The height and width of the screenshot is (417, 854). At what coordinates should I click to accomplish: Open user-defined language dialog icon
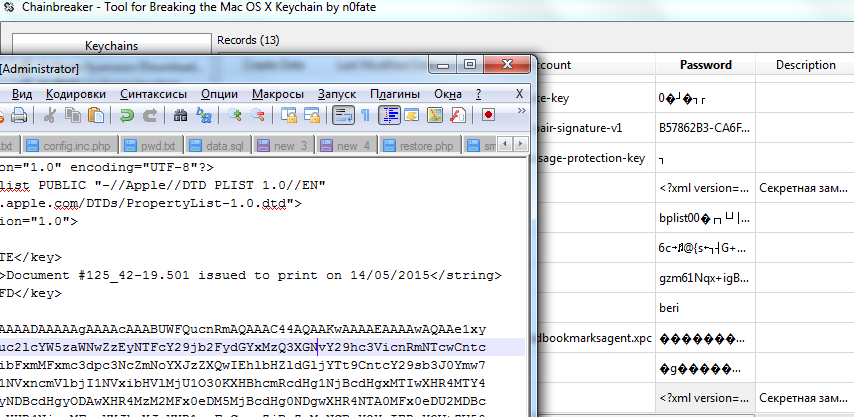412,115
